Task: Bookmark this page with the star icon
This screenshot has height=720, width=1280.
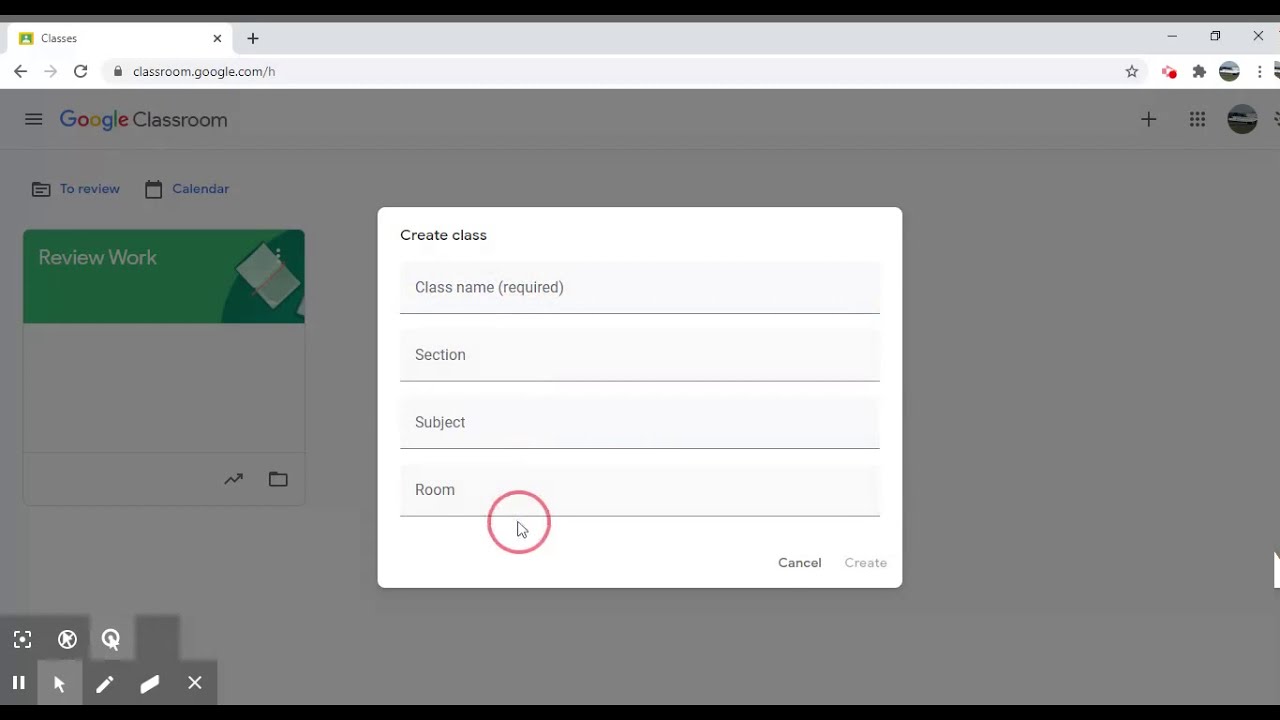Action: [1132, 71]
